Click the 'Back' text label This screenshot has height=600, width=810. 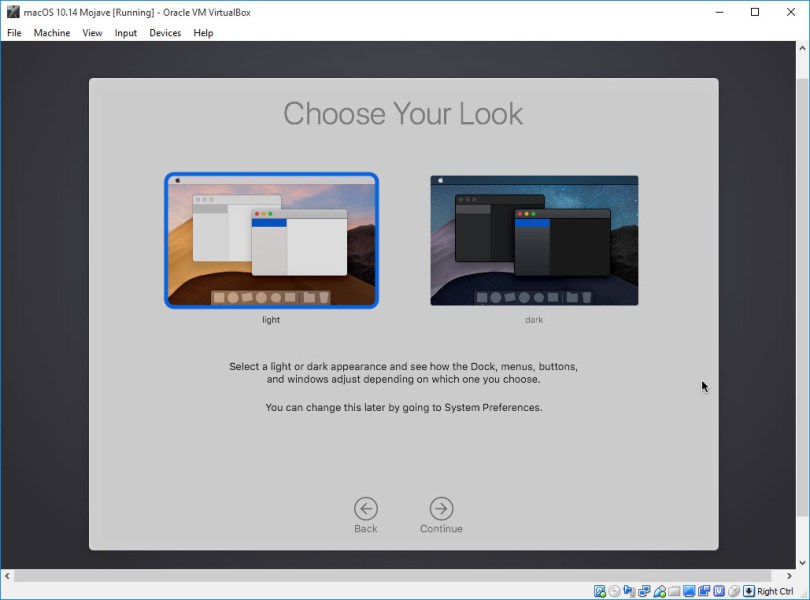pyautogui.click(x=366, y=529)
